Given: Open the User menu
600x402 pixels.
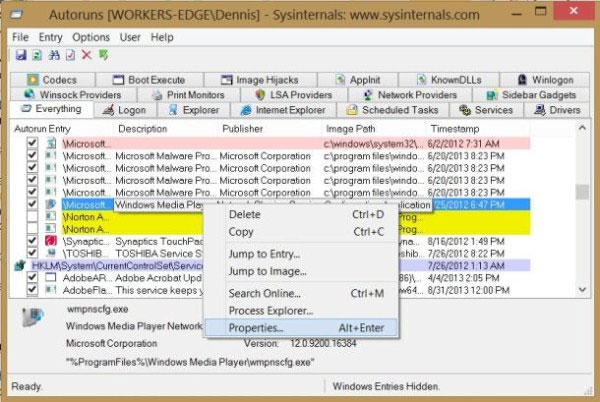Looking at the screenshot, I should (130, 37).
